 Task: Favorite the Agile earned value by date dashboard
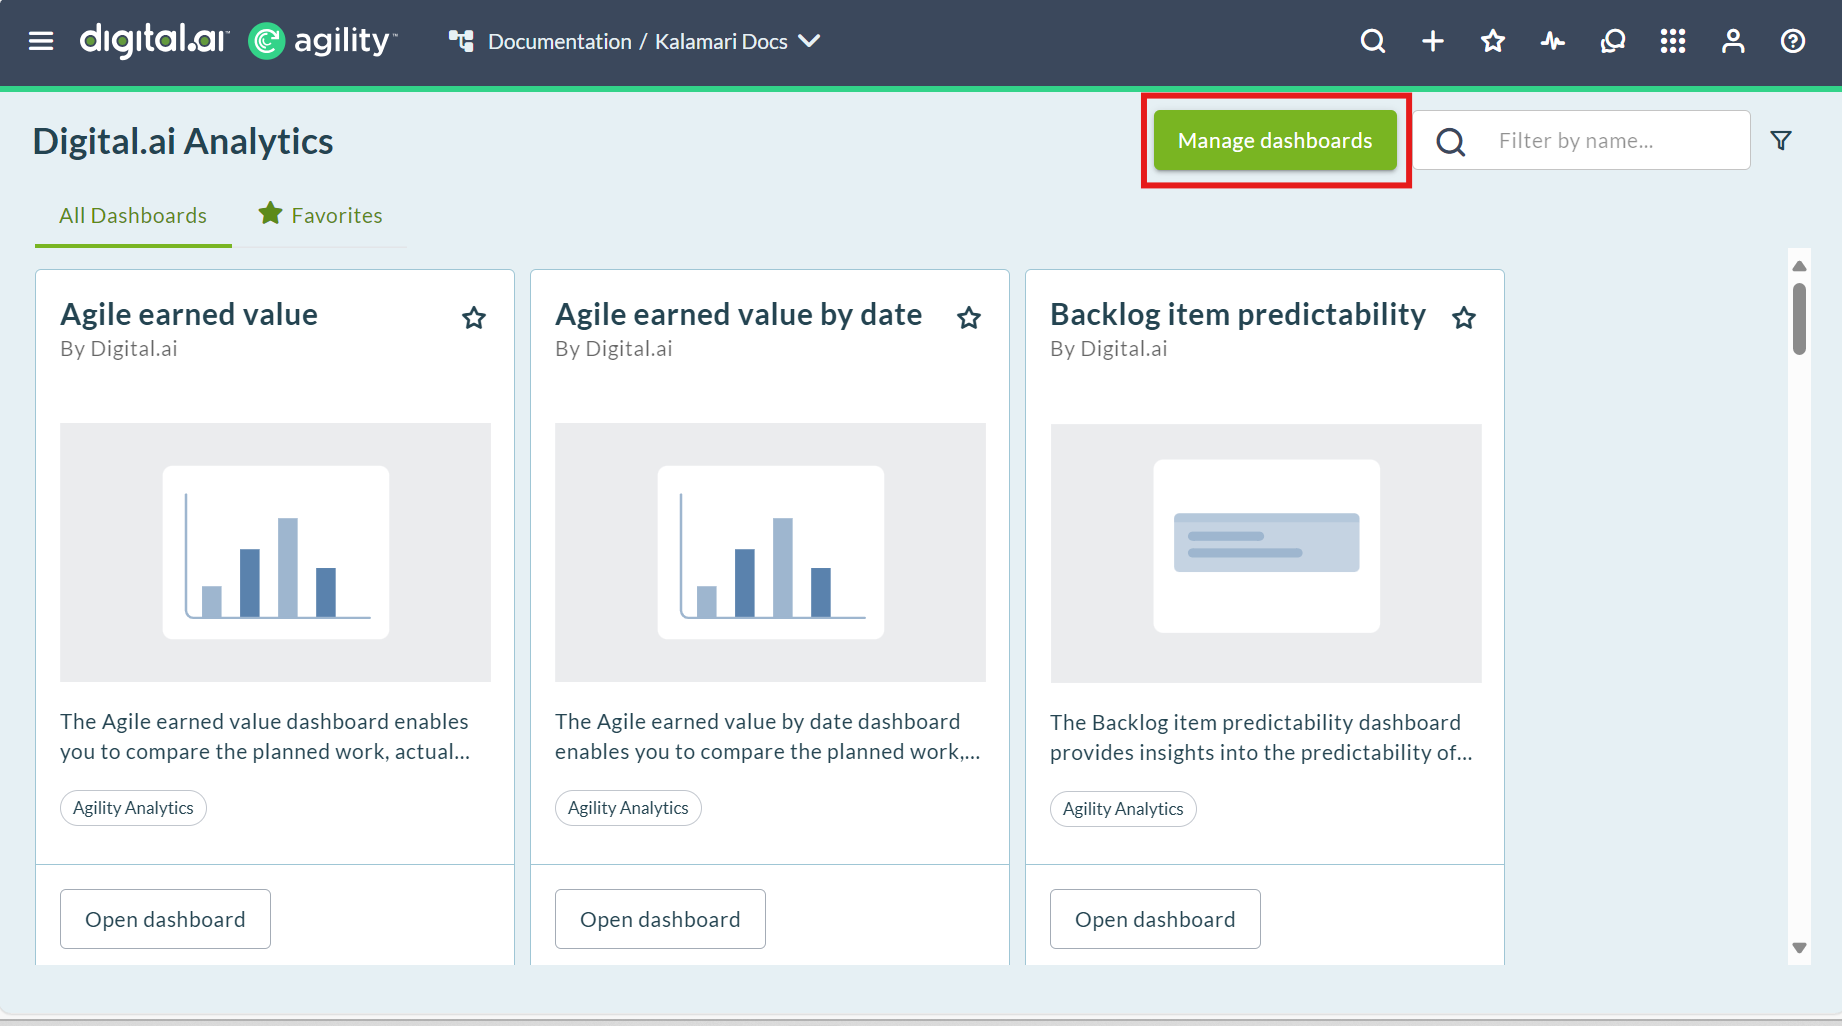[x=969, y=318]
